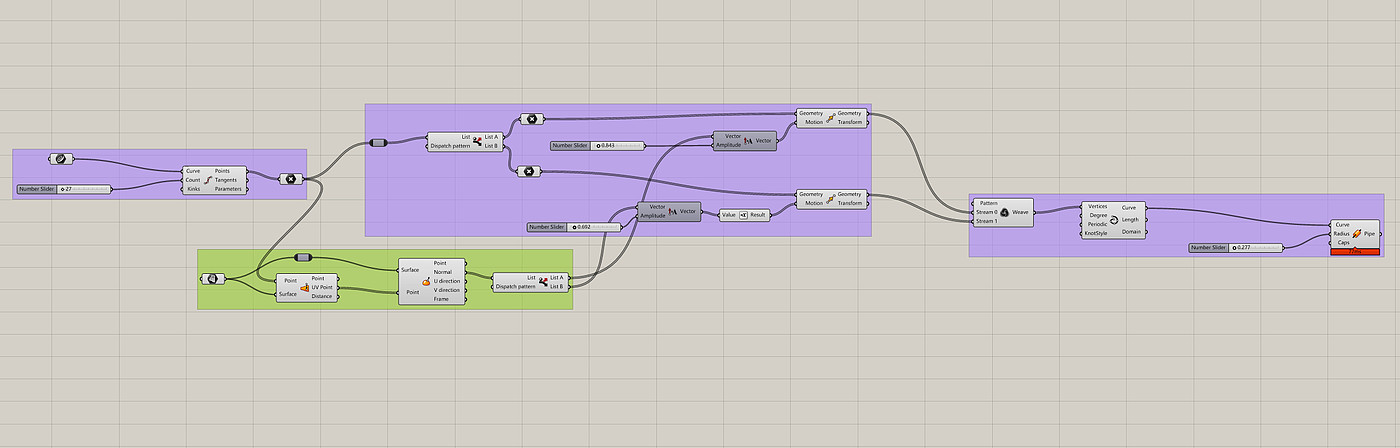Click the Parameters output of Divide Curve

(228, 189)
